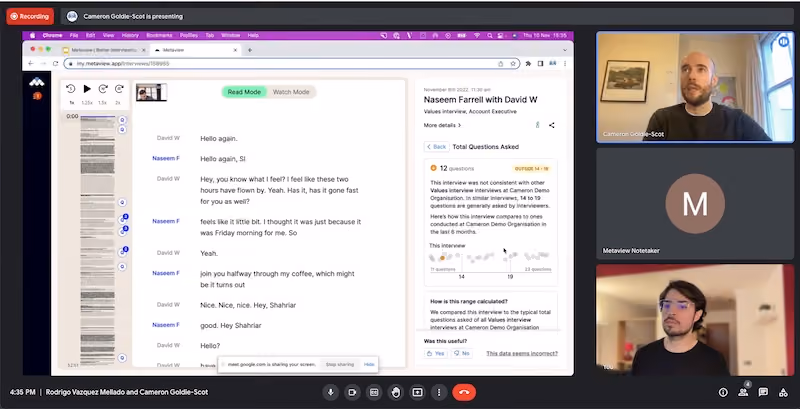
Task: Rewind the interview five seconds
Action: point(71,89)
